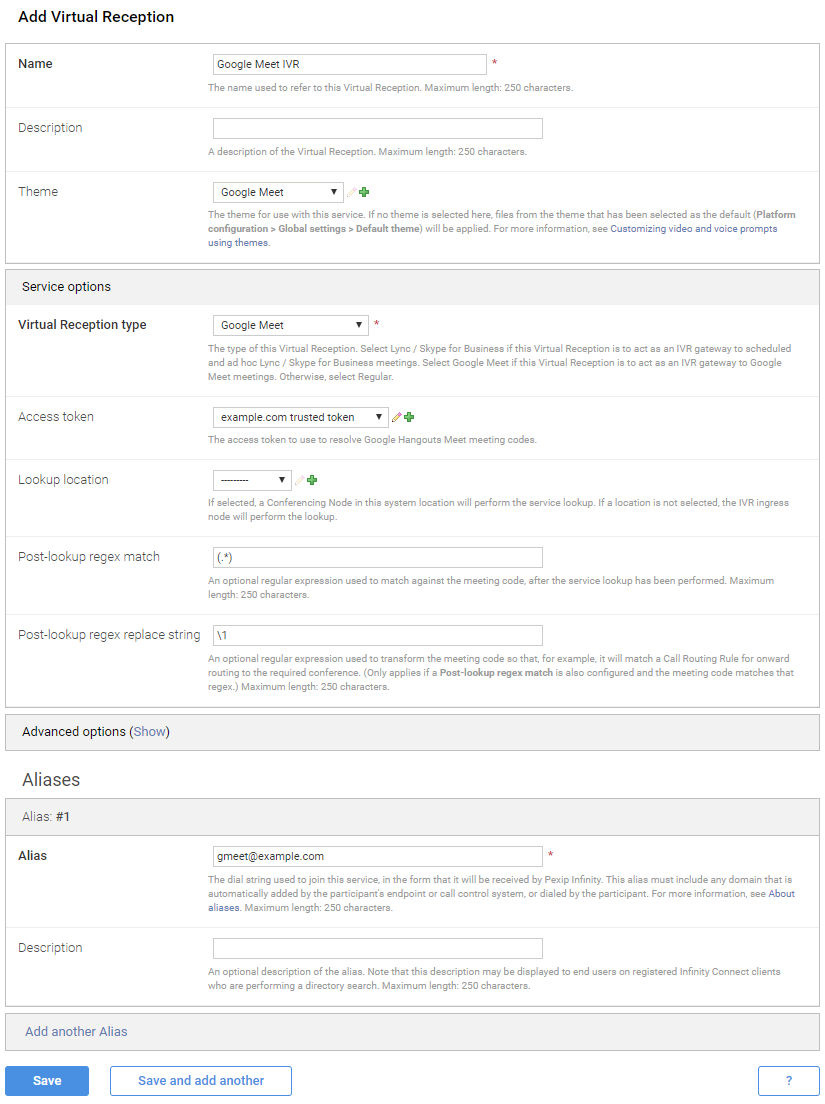This screenshot has height=1104, width=825.
Task: Open the Lookup location dropdown
Action: pyautogui.click(x=252, y=480)
